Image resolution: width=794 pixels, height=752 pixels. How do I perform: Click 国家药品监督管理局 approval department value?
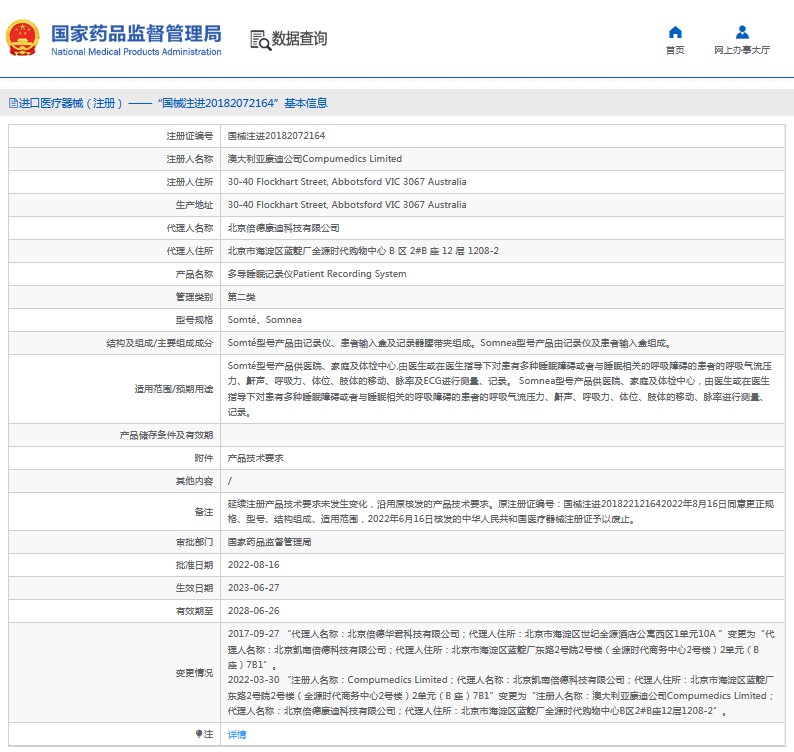[269, 542]
